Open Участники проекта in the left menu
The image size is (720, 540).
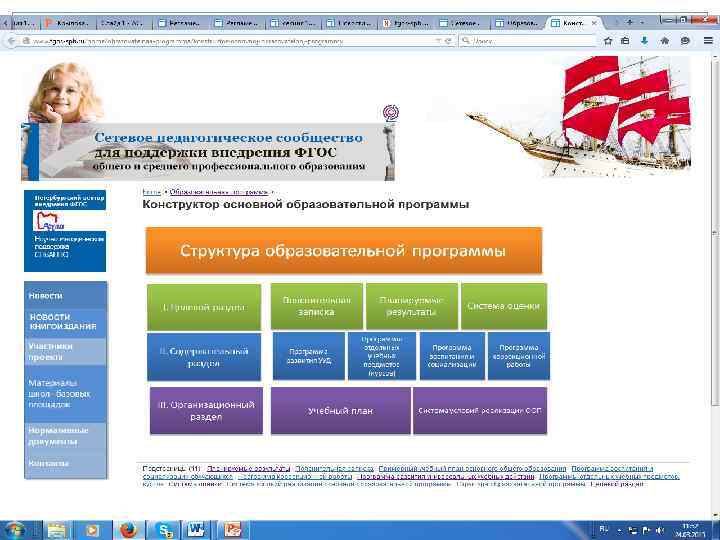pyautogui.click(x=65, y=352)
